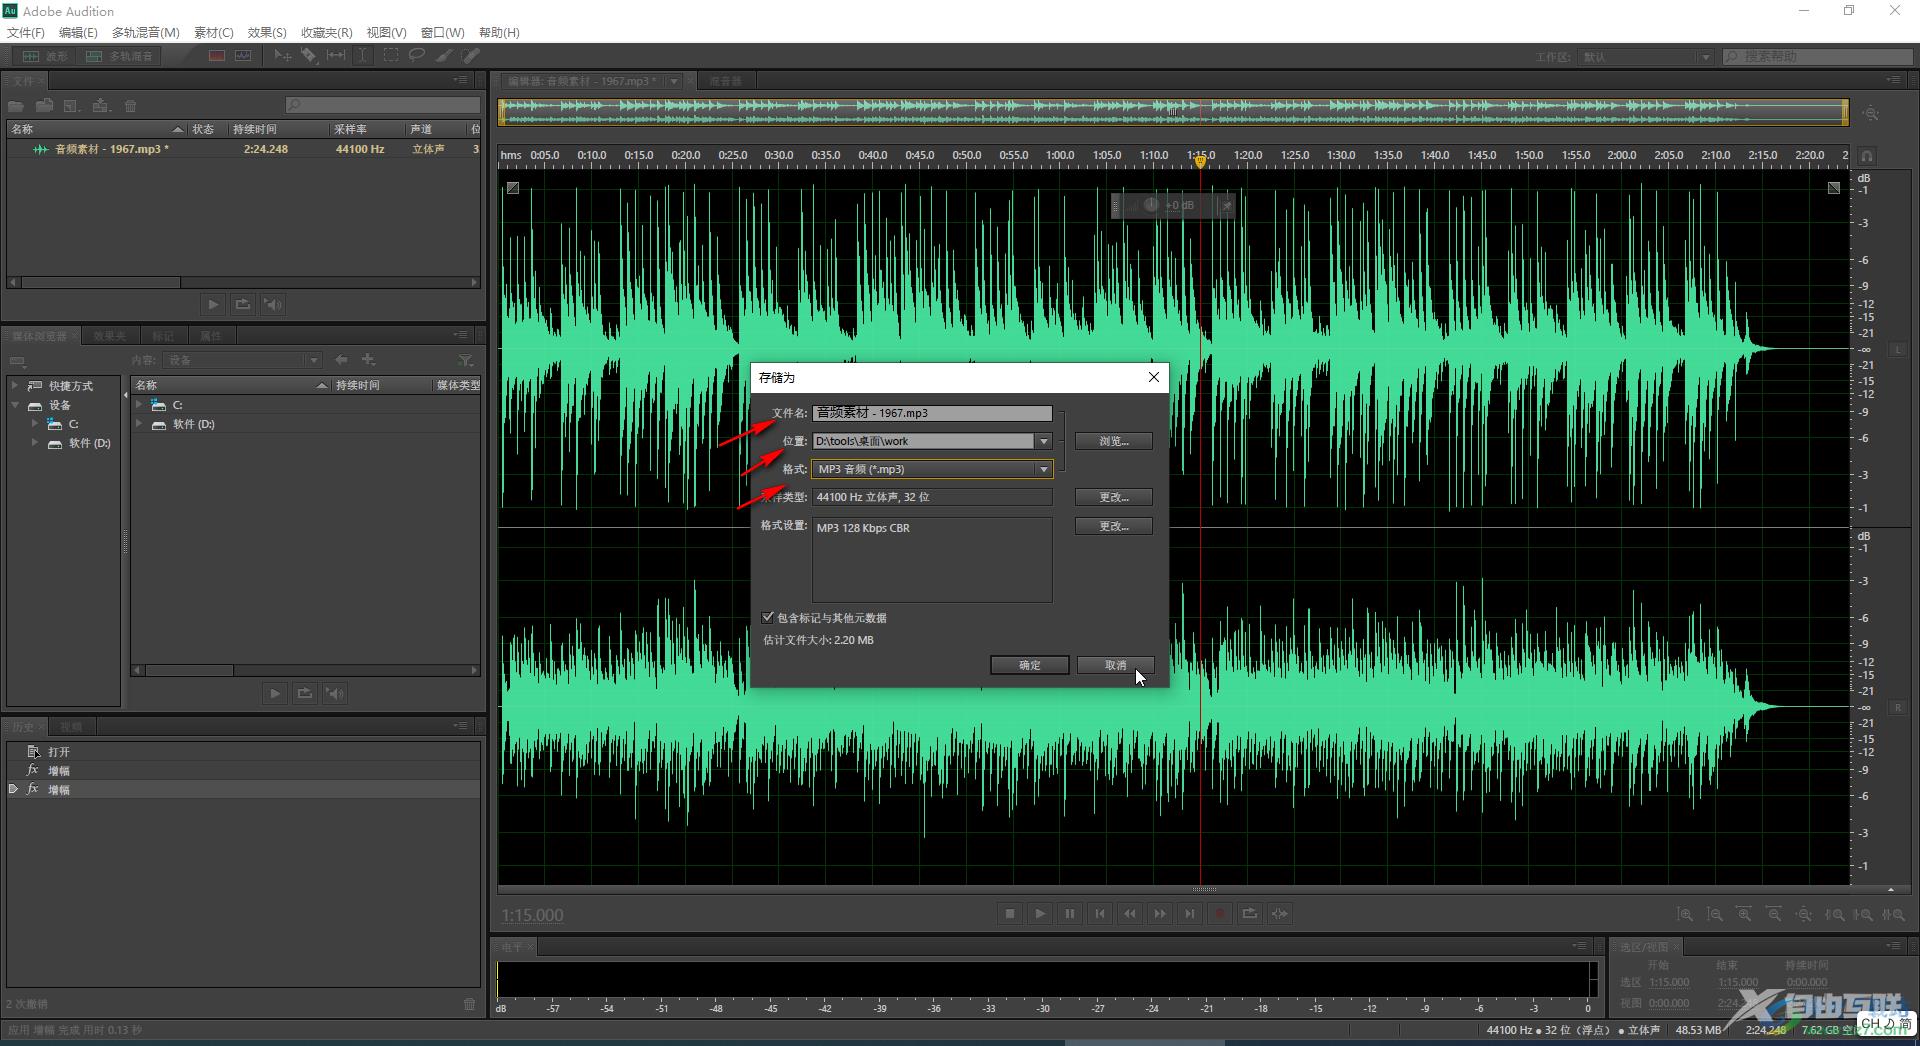
Task: Open the Help menu
Action: click(499, 32)
